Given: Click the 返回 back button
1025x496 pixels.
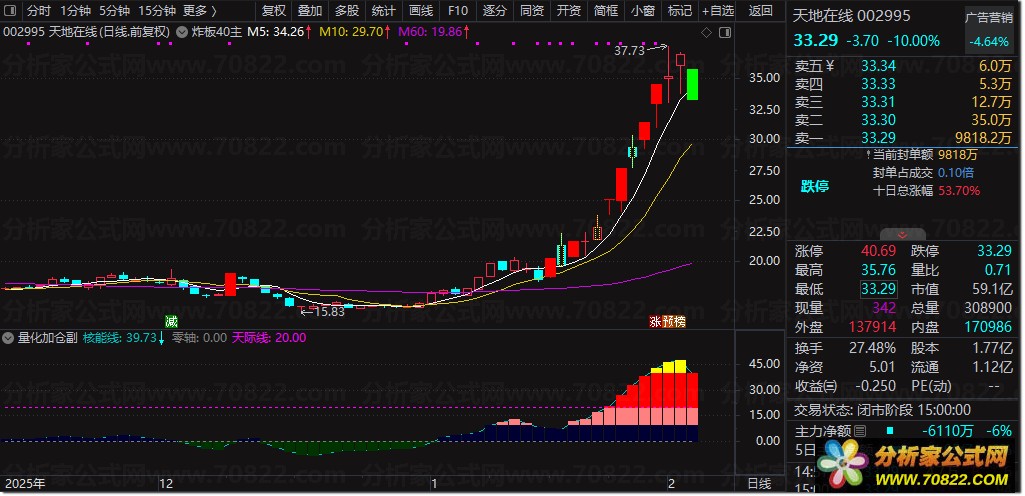Looking at the screenshot, I should [x=760, y=11].
